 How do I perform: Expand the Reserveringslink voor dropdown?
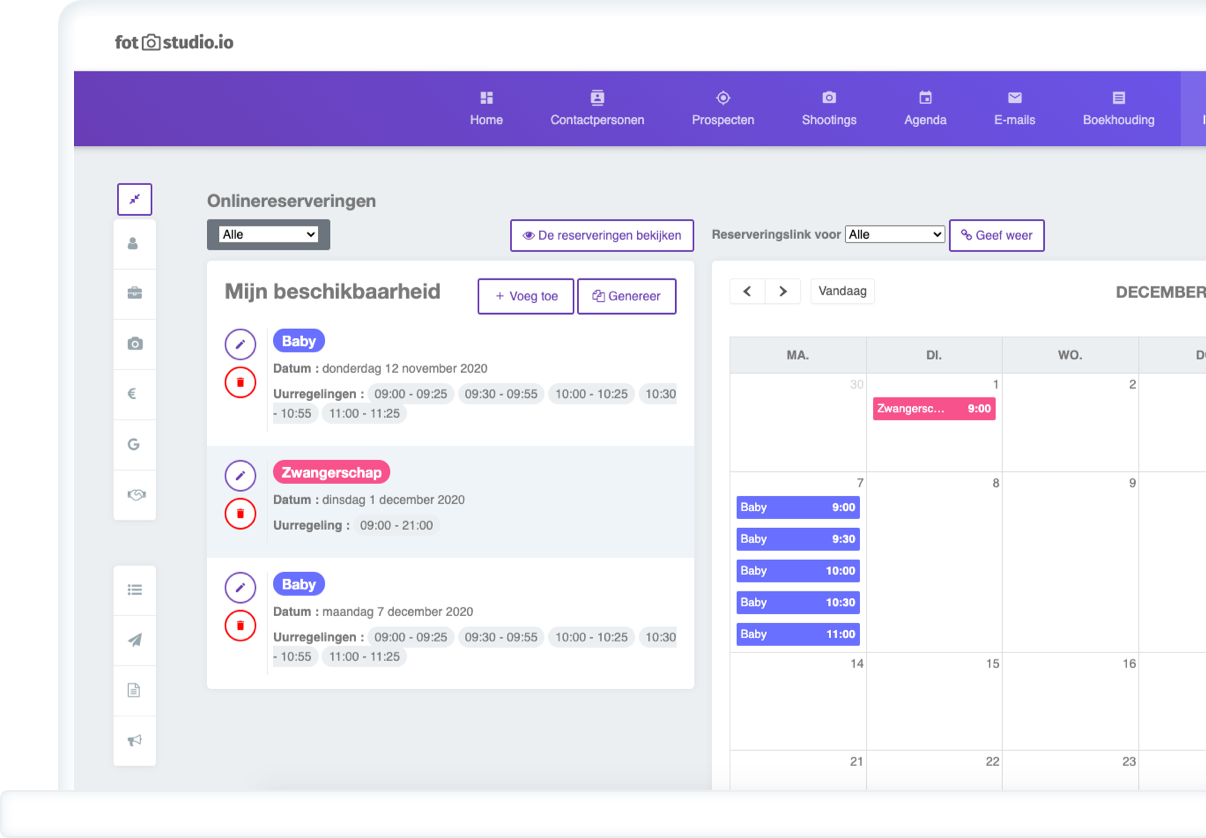(894, 235)
